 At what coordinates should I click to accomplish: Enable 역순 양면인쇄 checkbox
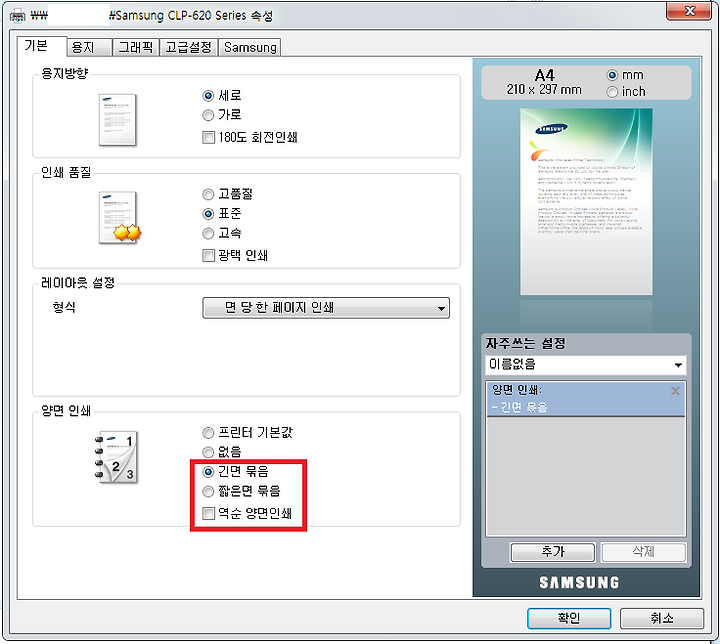[247, 513]
